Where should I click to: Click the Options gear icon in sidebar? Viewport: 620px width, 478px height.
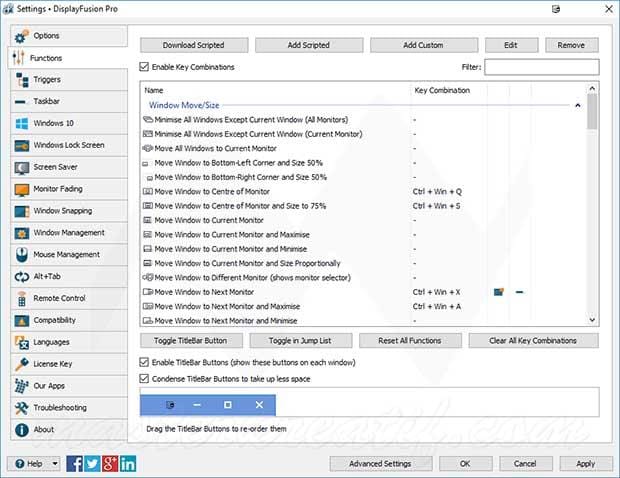(x=21, y=36)
